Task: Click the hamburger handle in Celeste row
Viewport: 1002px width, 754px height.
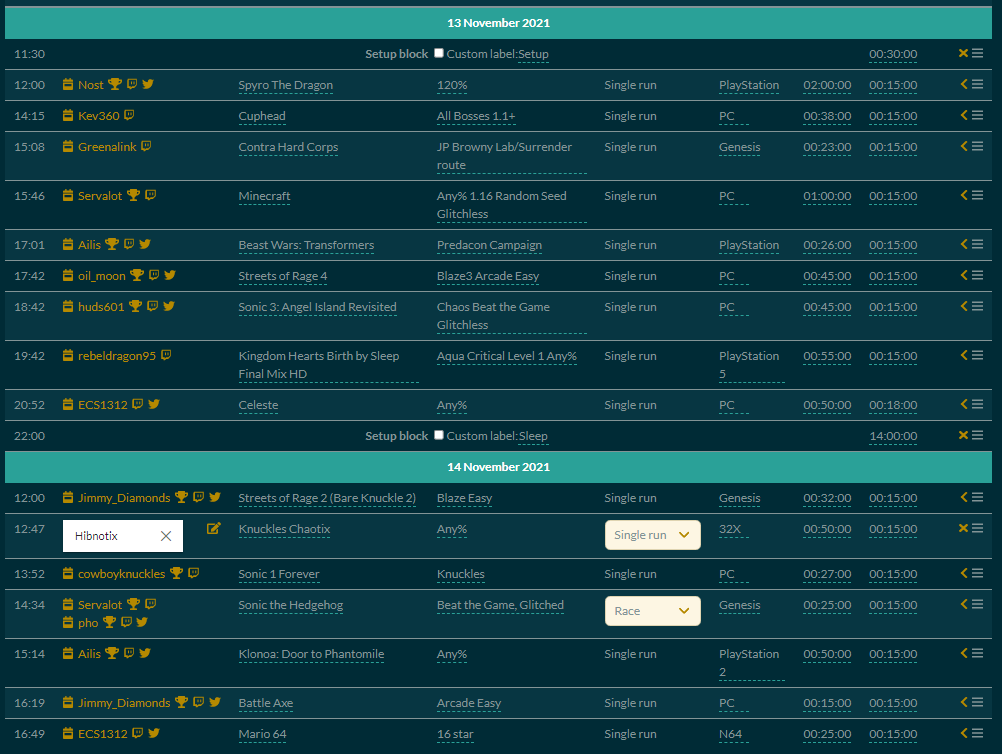Action: pos(978,404)
